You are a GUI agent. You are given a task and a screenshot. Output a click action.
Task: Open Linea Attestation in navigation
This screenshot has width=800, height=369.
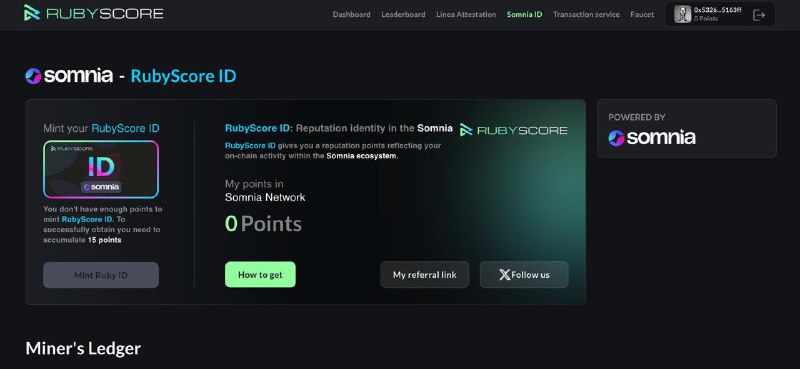[x=466, y=14]
